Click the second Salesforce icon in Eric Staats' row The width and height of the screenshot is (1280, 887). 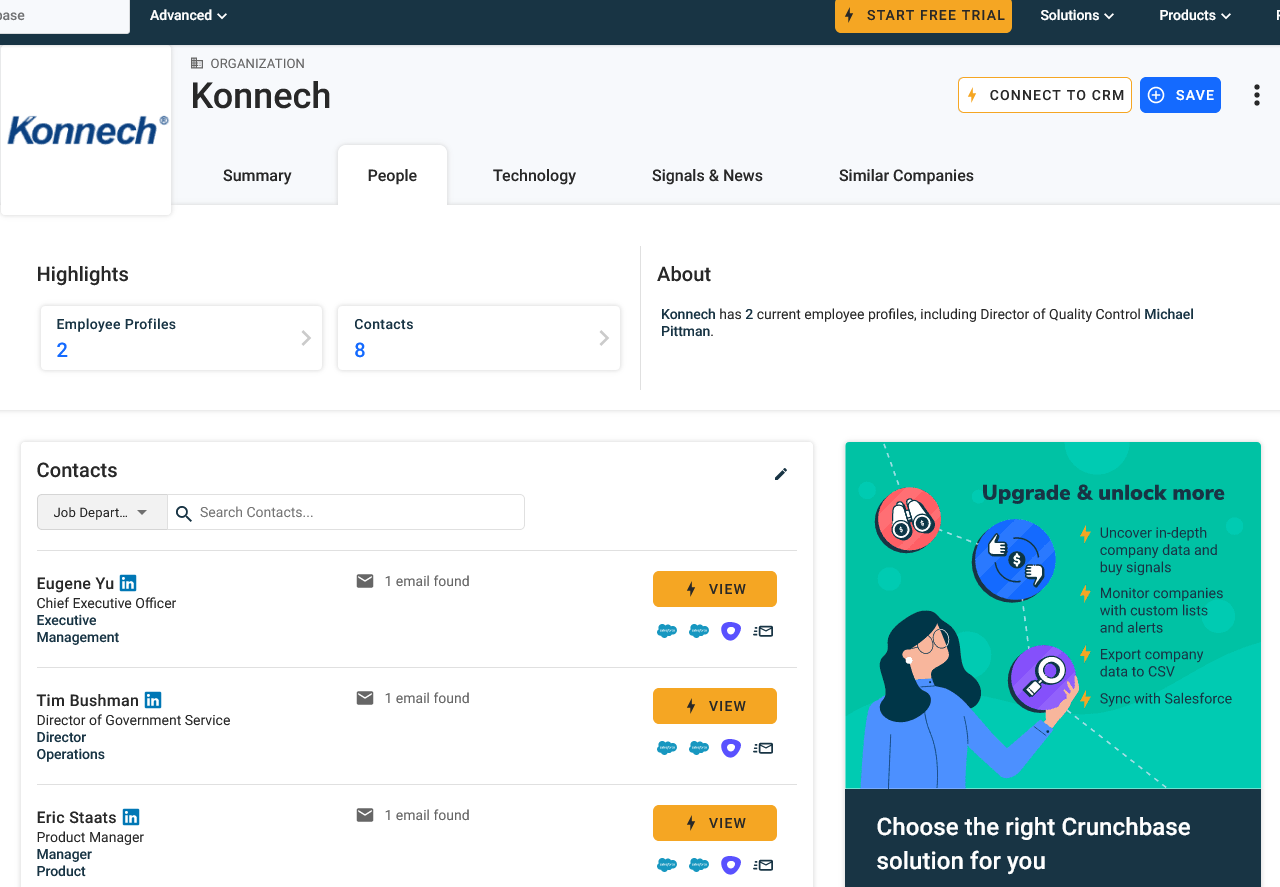coord(699,865)
